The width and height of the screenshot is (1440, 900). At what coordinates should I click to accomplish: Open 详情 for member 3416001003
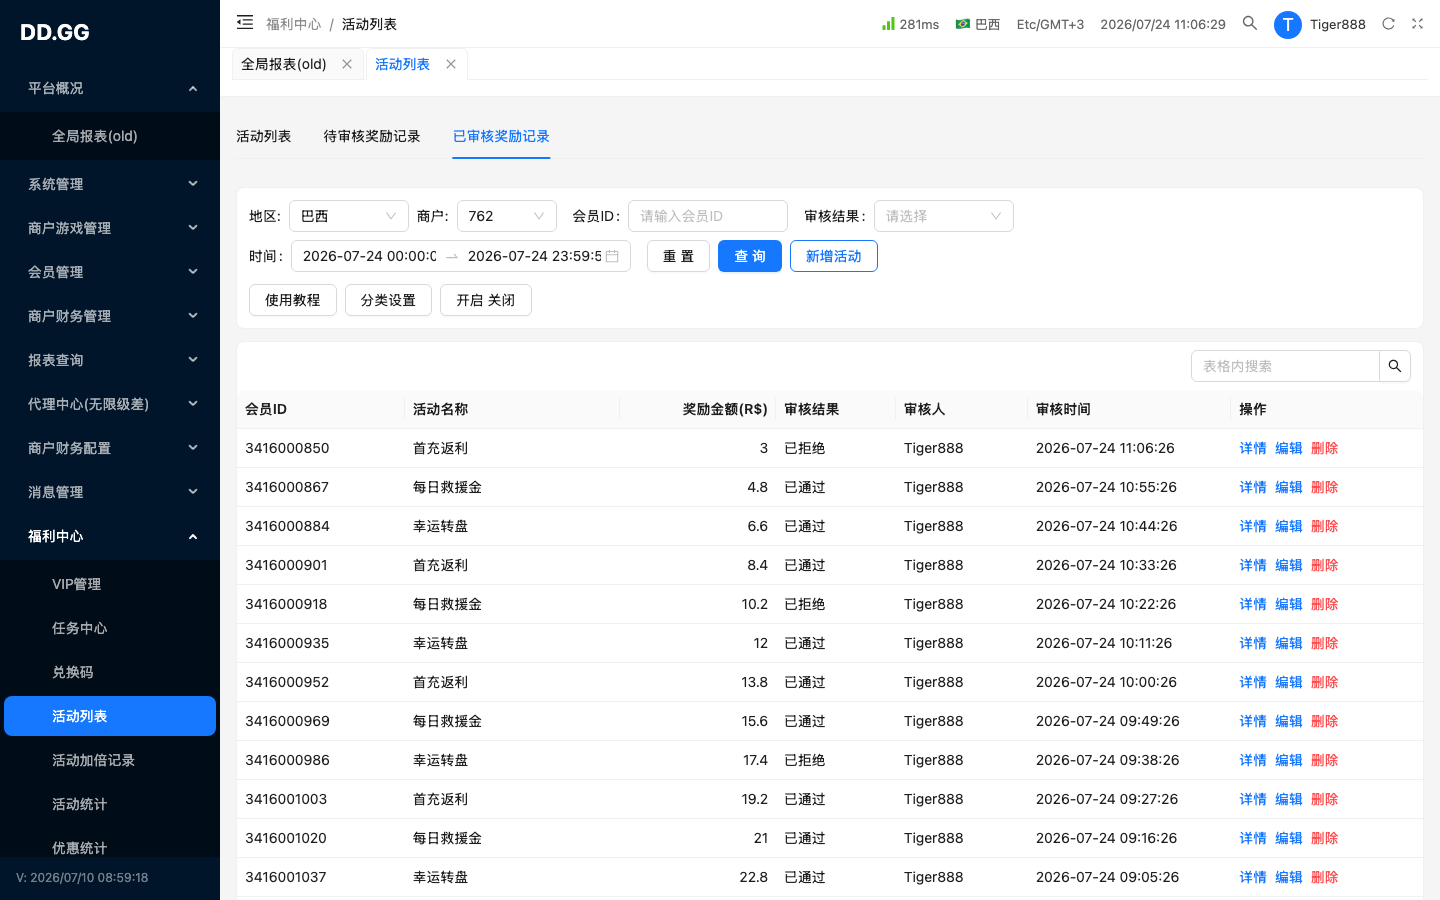coord(1253,799)
